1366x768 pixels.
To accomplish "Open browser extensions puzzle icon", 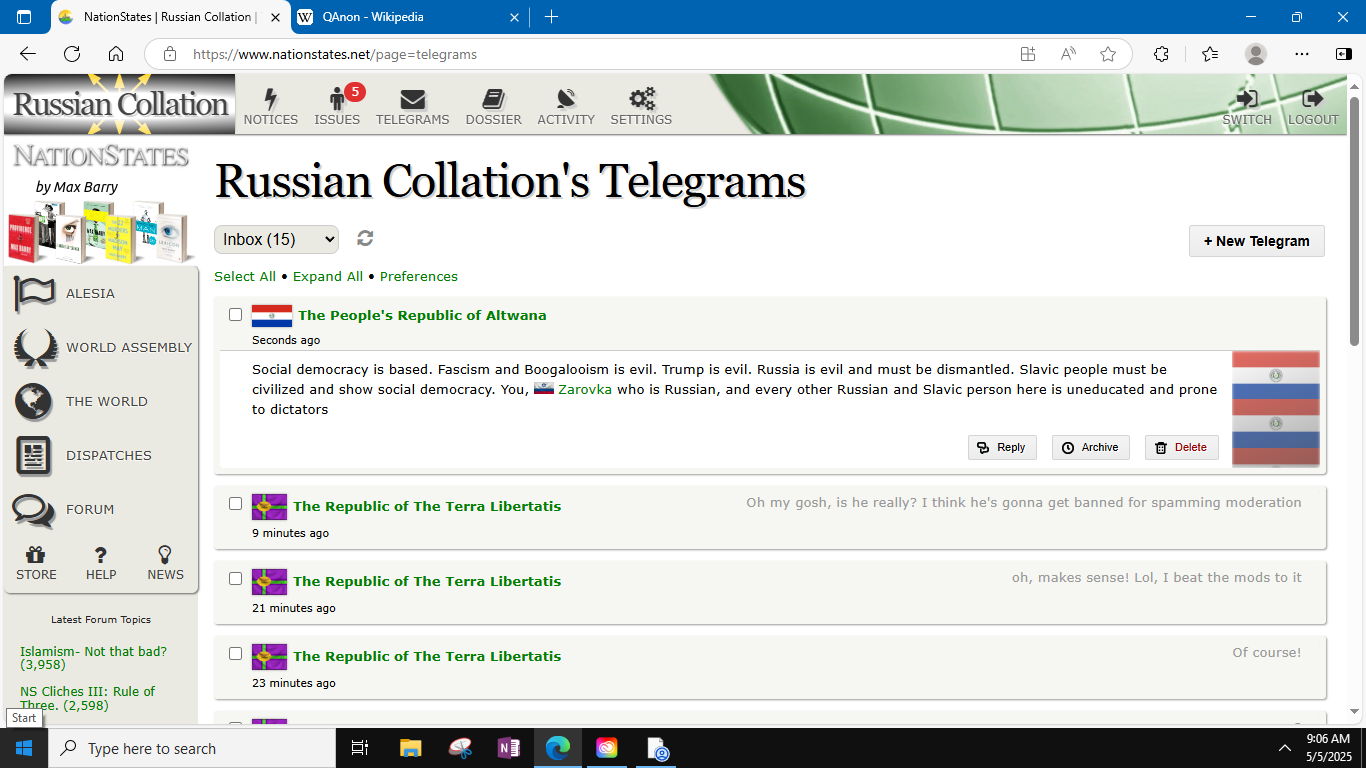I will point(1161,54).
